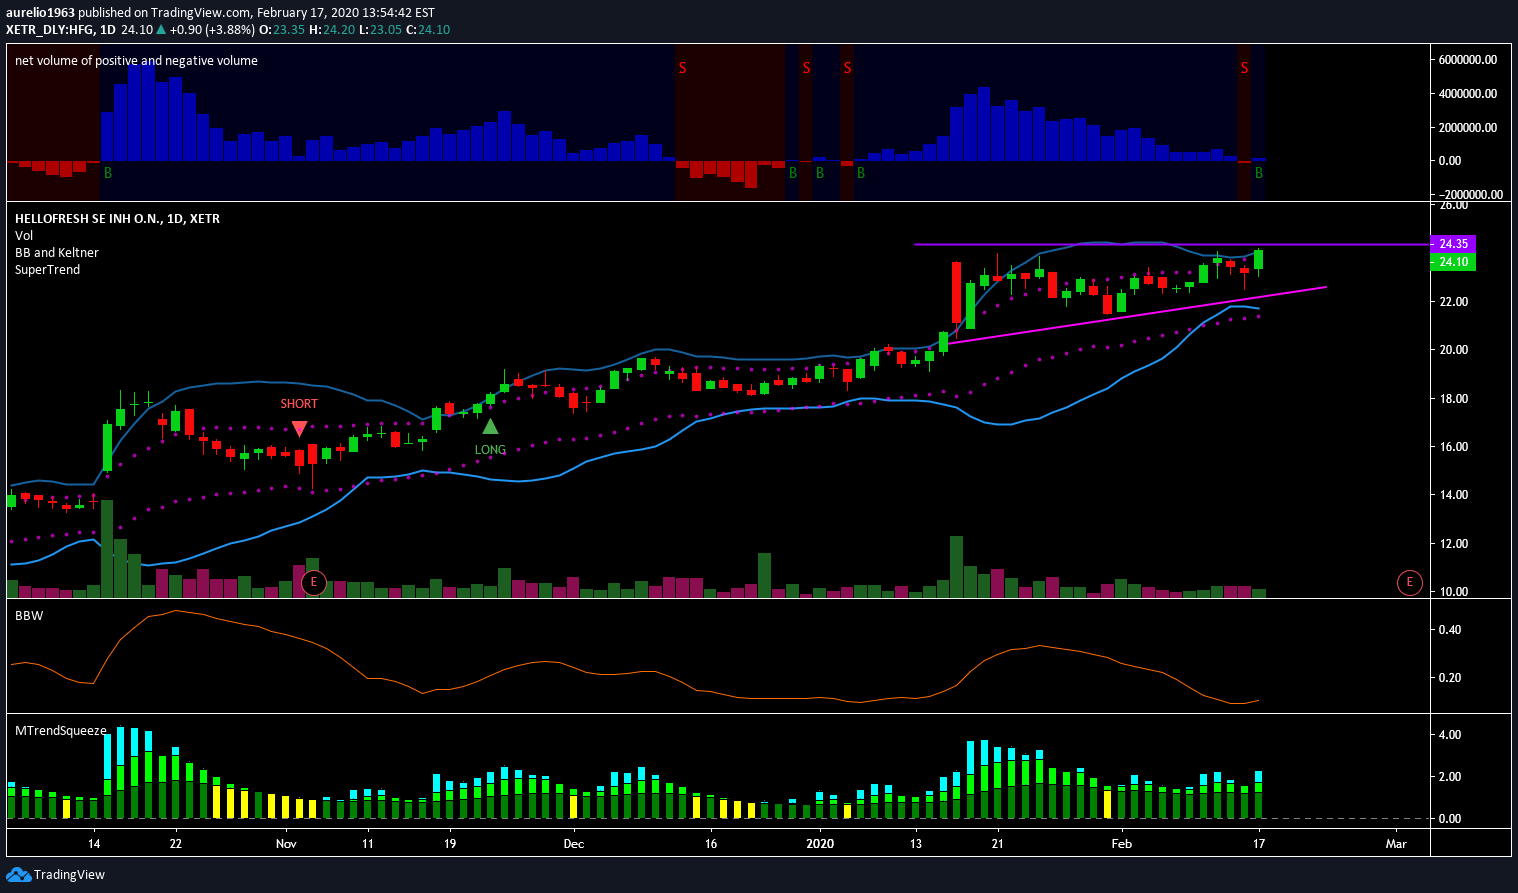
Task: Click the green up arrow beside header price
Action: [x=161, y=30]
